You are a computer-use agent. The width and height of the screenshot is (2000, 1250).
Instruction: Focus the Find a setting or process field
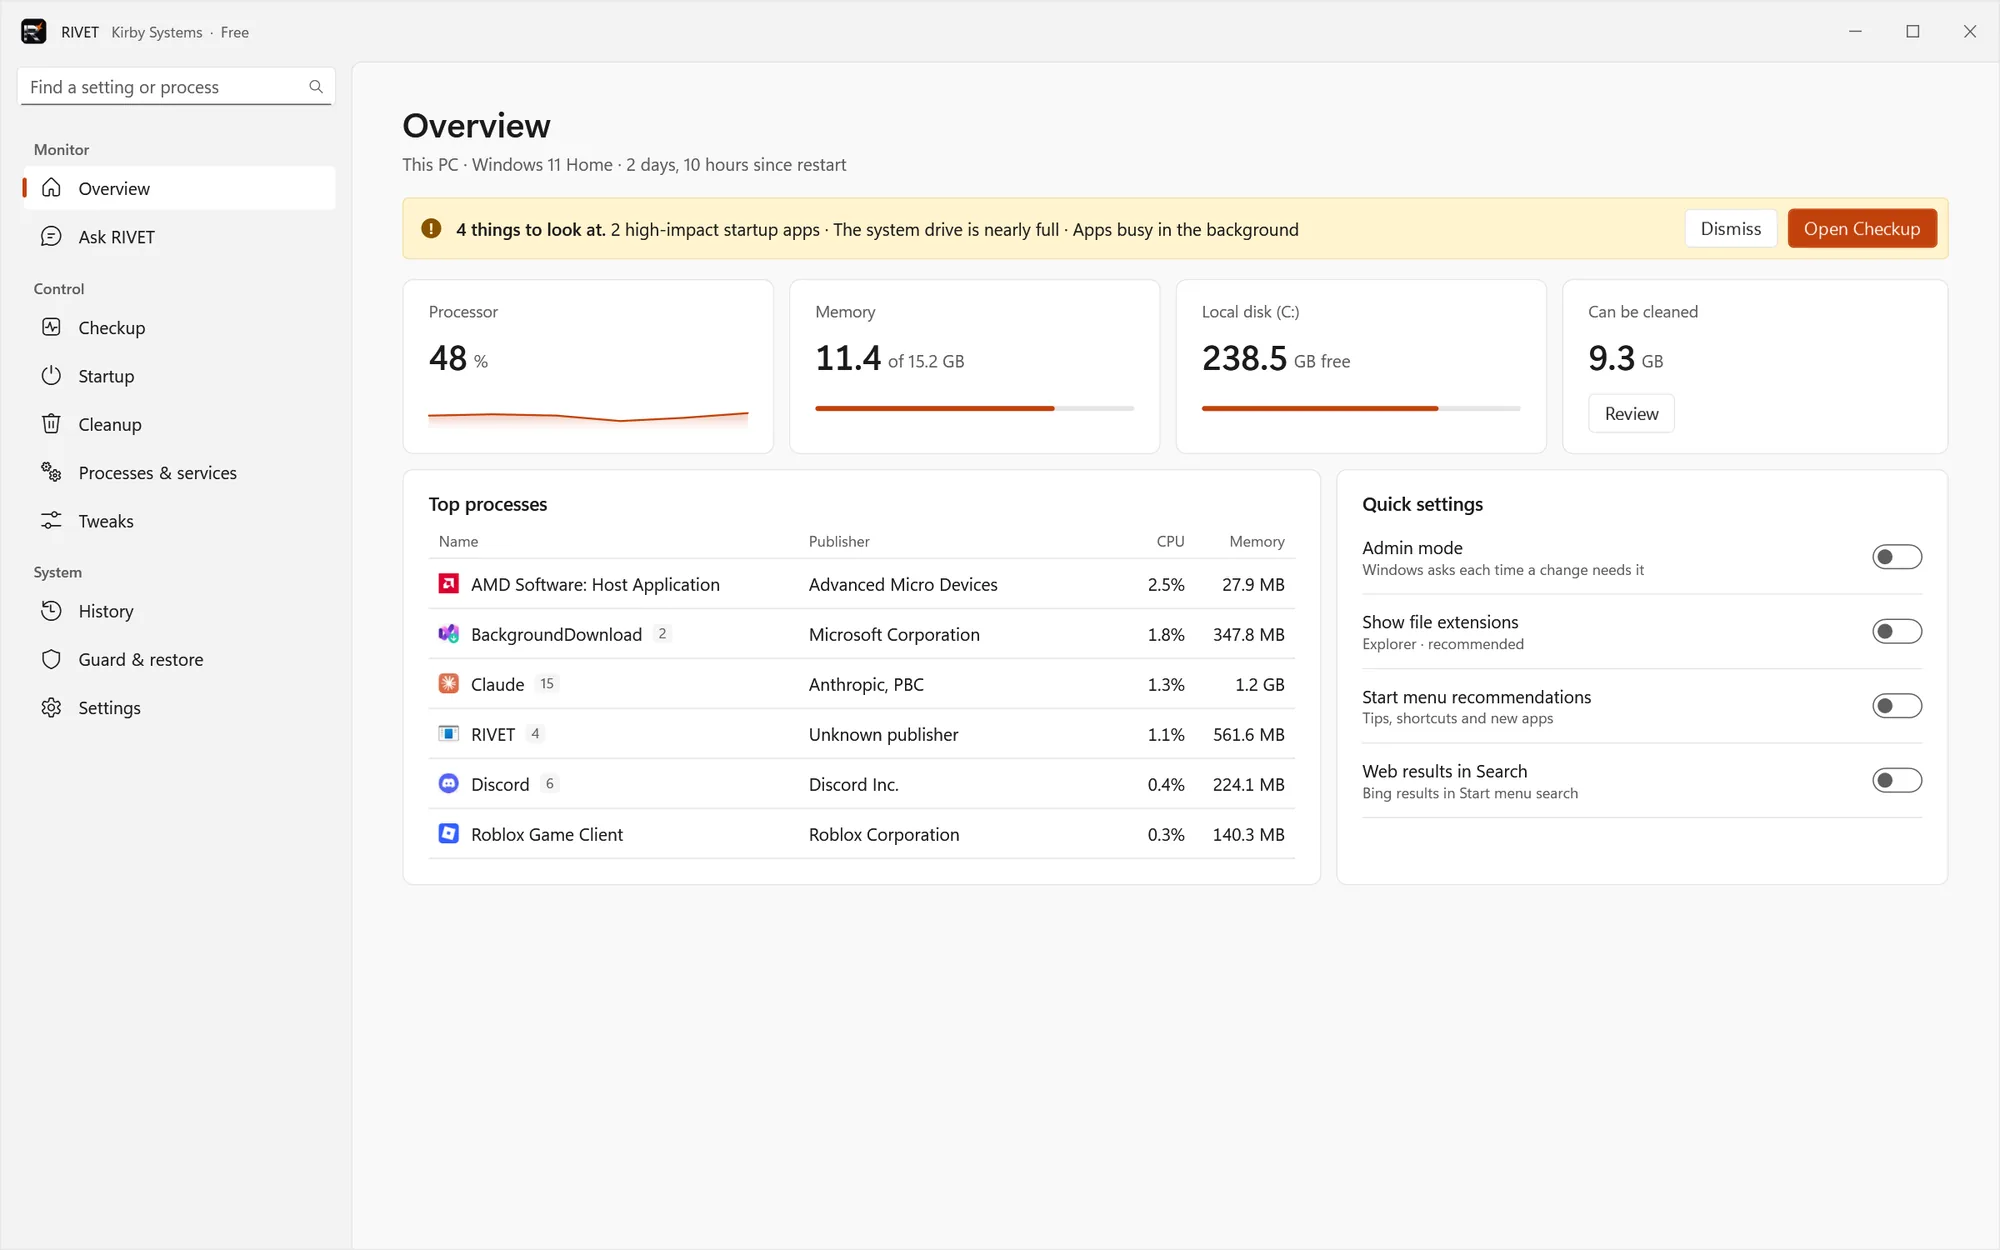176,87
